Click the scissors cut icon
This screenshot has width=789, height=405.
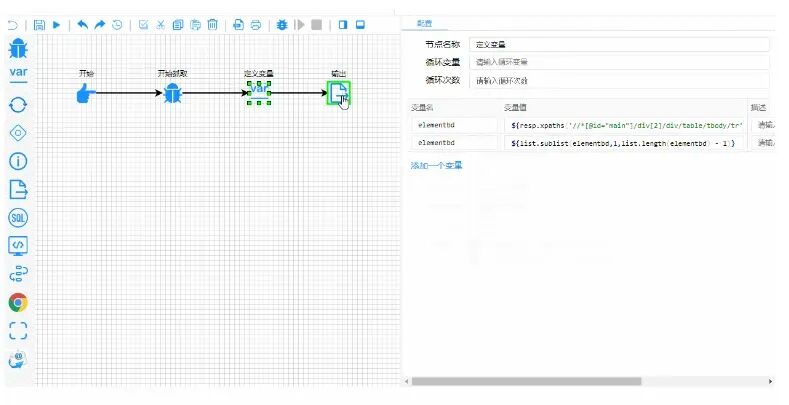160,24
